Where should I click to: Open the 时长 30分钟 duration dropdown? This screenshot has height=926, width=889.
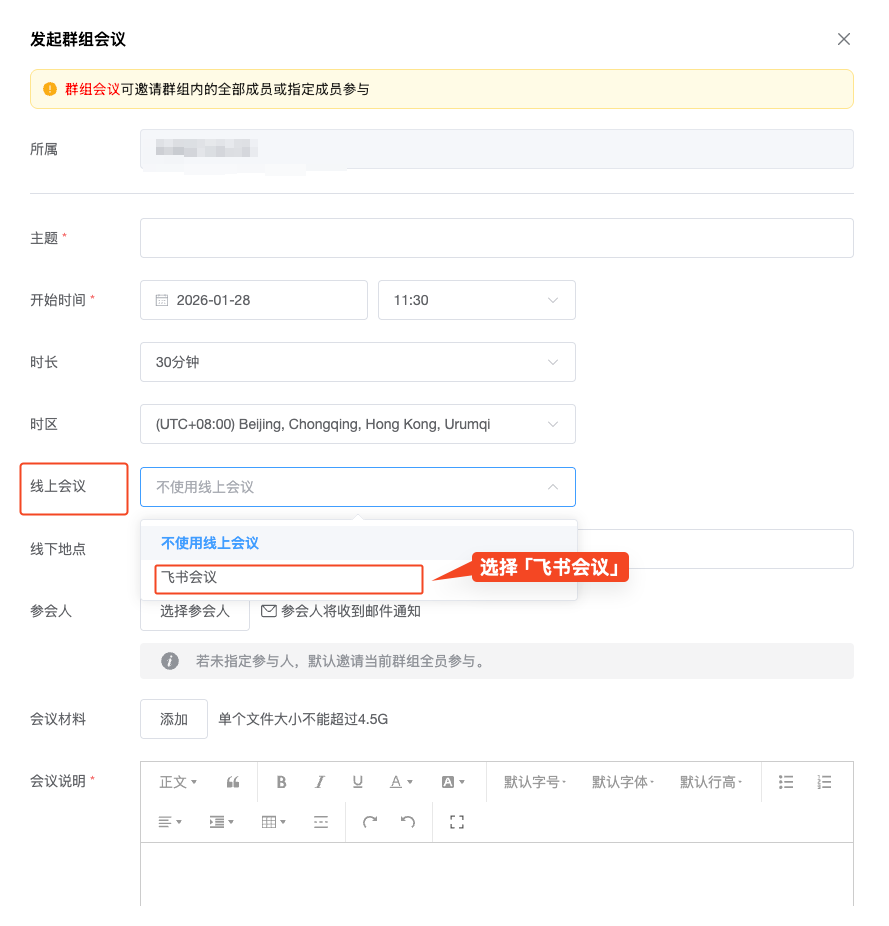click(x=357, y=362)
